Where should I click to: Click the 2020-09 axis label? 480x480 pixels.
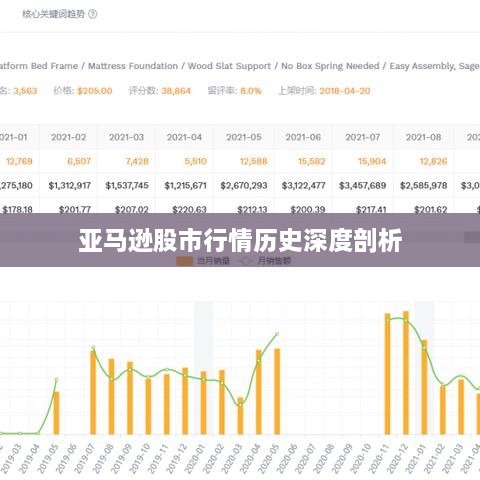tap(342, 458)
